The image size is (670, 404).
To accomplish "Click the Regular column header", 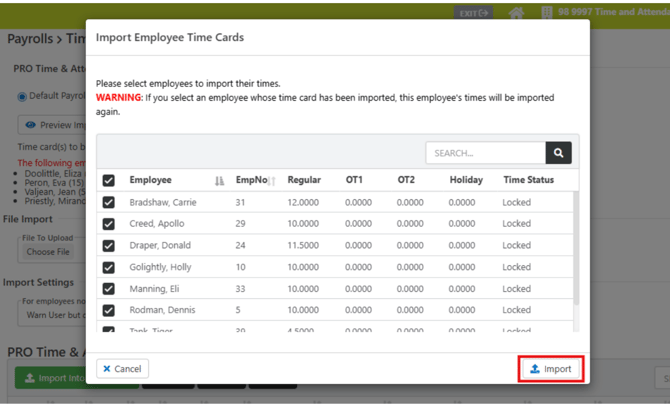I will 304,180.
